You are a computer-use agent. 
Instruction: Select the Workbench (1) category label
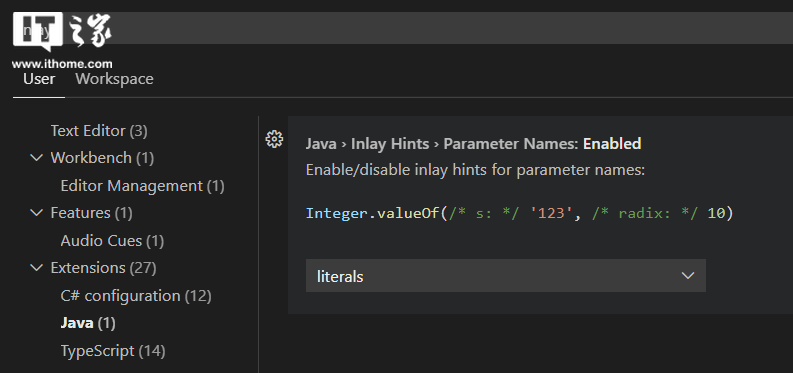pyautogui.click(x=102, y=158)
